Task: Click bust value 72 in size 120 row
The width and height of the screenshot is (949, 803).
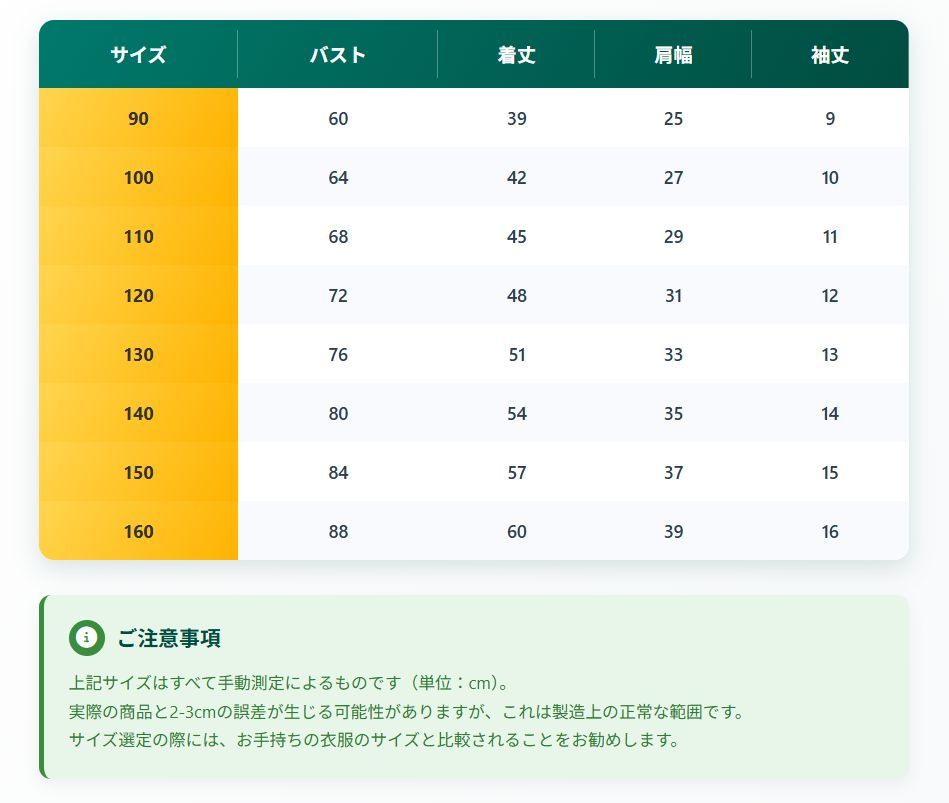Action: (338, 295)
